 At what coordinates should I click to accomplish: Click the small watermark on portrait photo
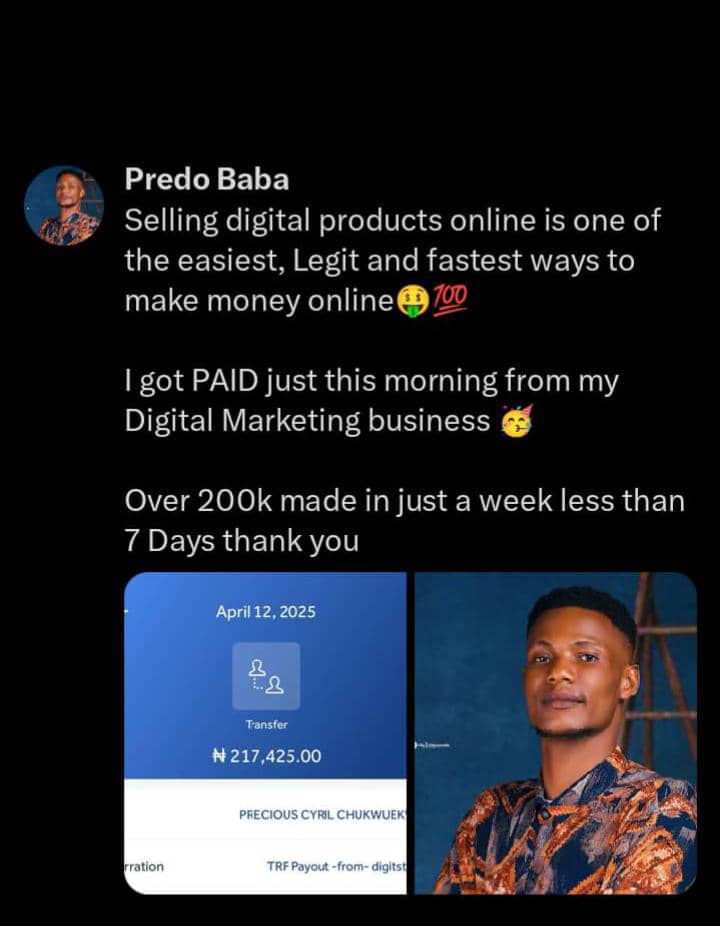pyautogui.click(x=433, y=746)
